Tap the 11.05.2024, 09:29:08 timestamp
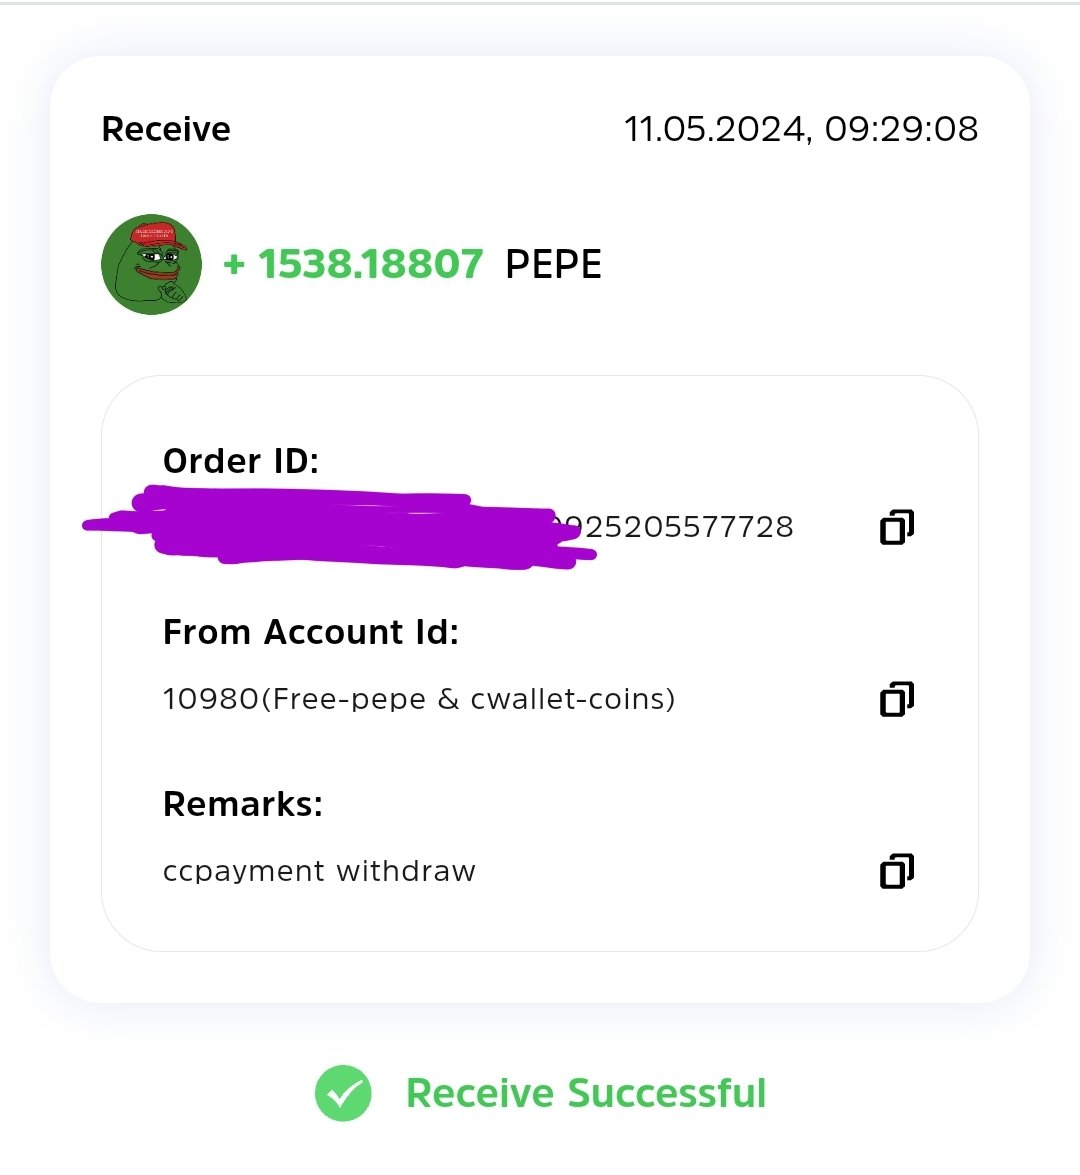Image resolution: width=1080 pixels, height=1175 pixels. click(x=800, y=130)
